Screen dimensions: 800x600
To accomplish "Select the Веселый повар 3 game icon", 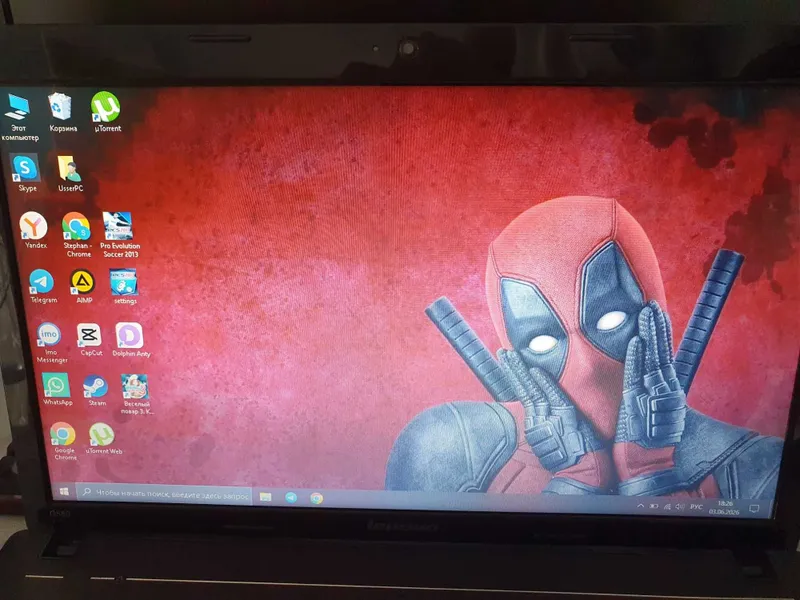I will click(x=136, y=394).
